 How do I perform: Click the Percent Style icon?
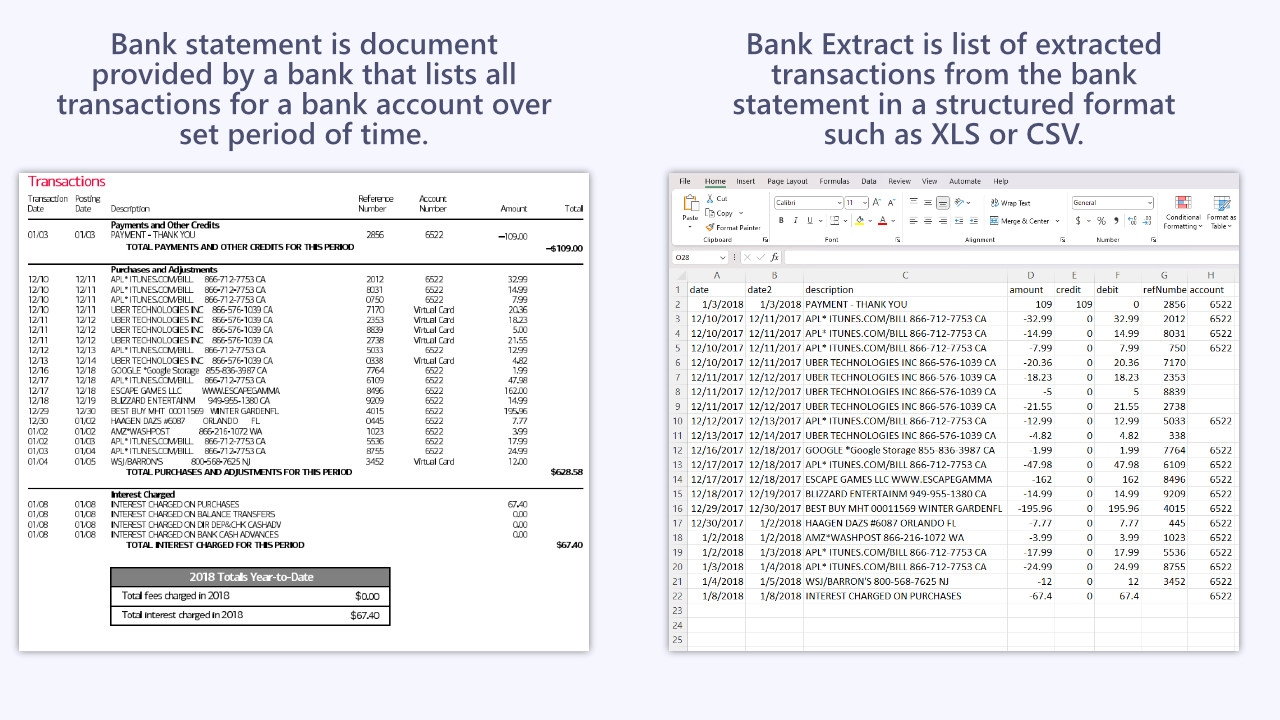(x=1101, y=221)
